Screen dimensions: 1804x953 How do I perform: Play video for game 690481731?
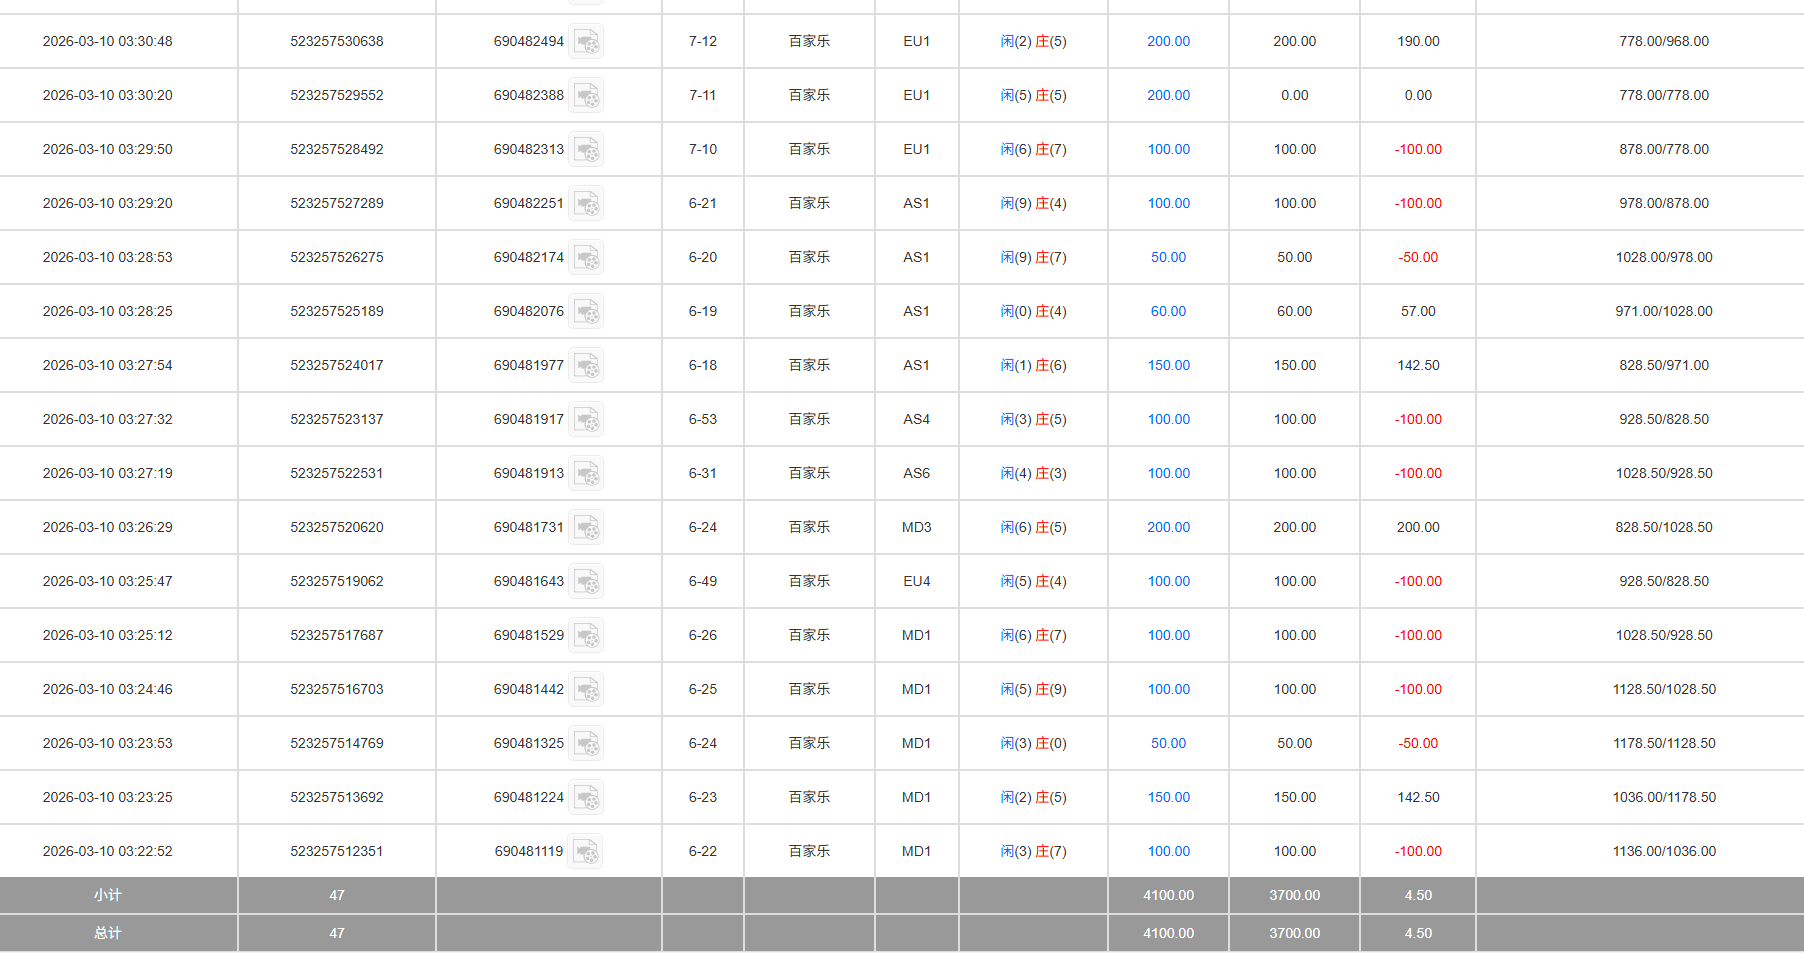click(x=588, y=527)
